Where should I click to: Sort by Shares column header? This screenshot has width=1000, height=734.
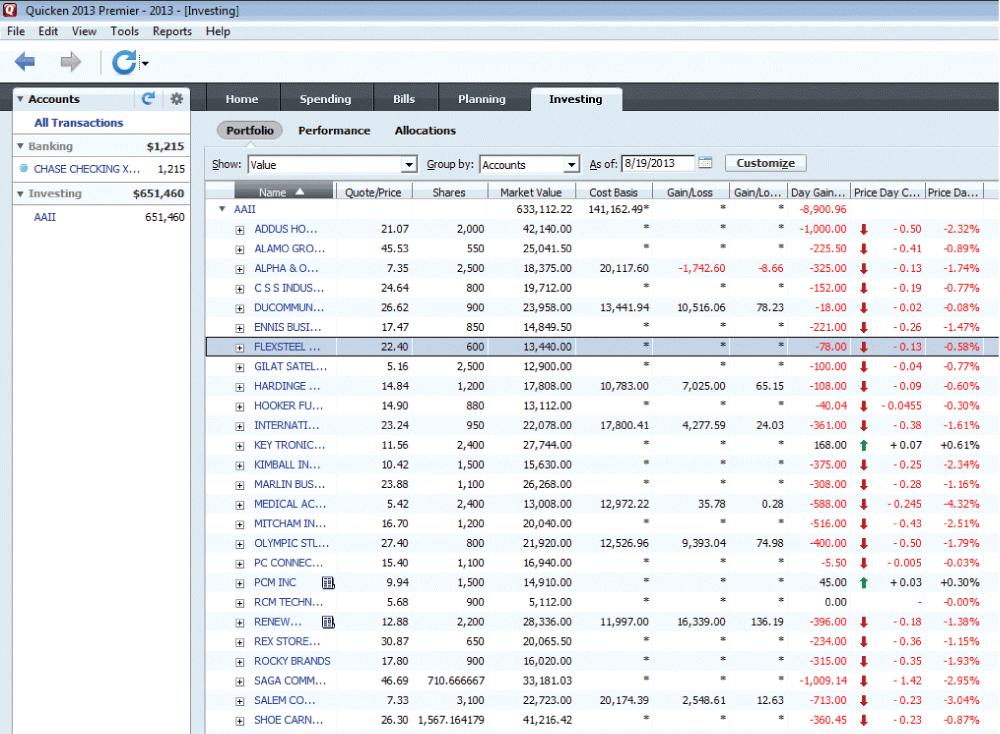[x=449, y=192]
